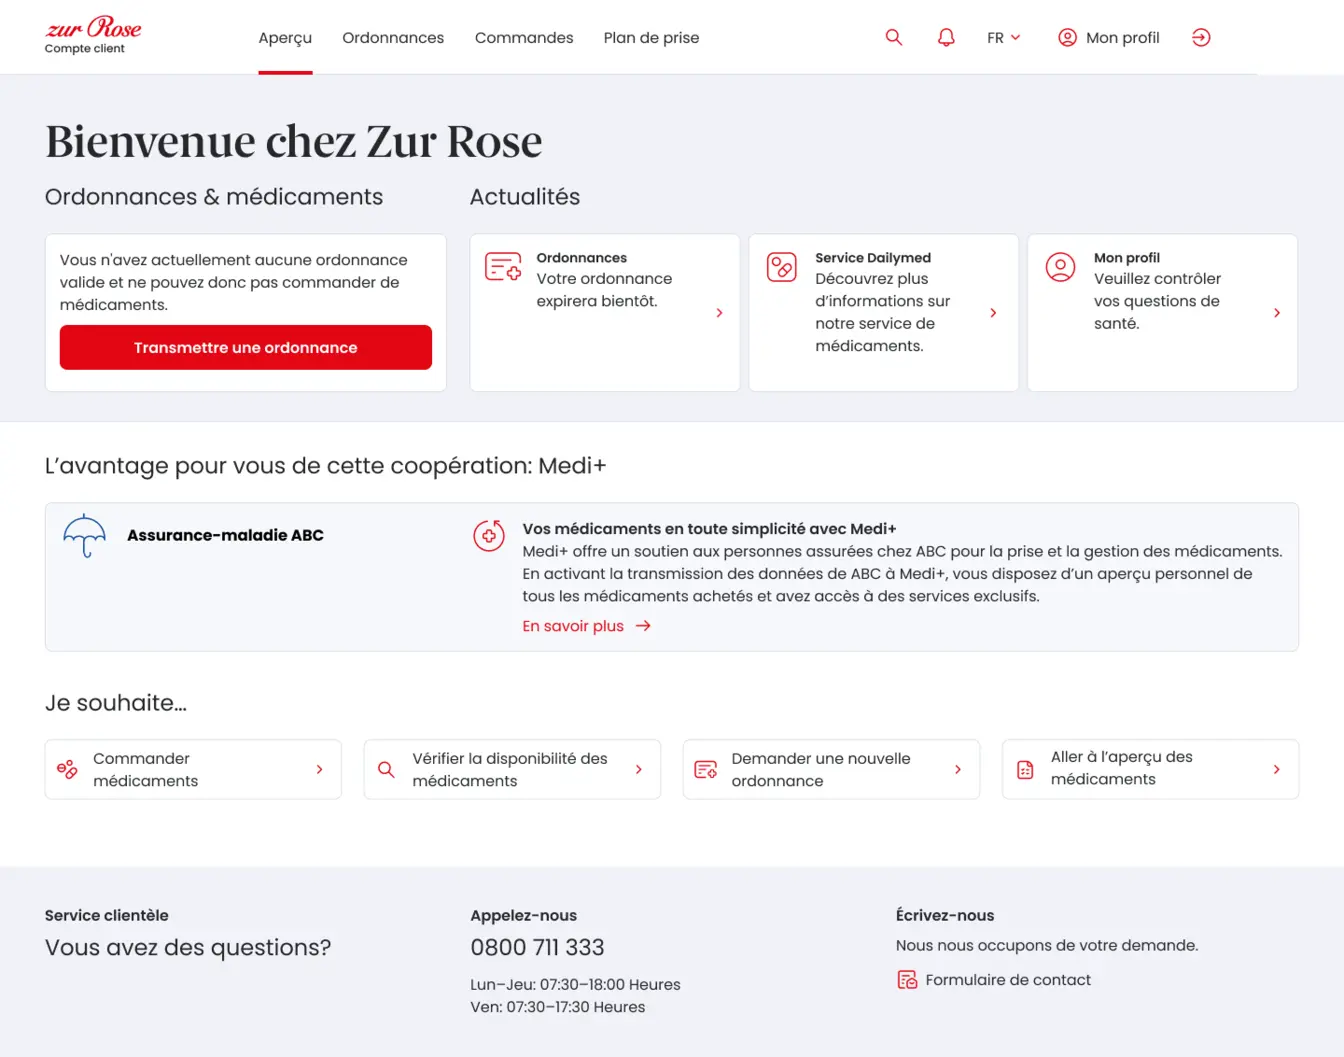Click the pills icon beside Commander médicaments
This screenshot has height=1057, width=1344.
[67, 769]
